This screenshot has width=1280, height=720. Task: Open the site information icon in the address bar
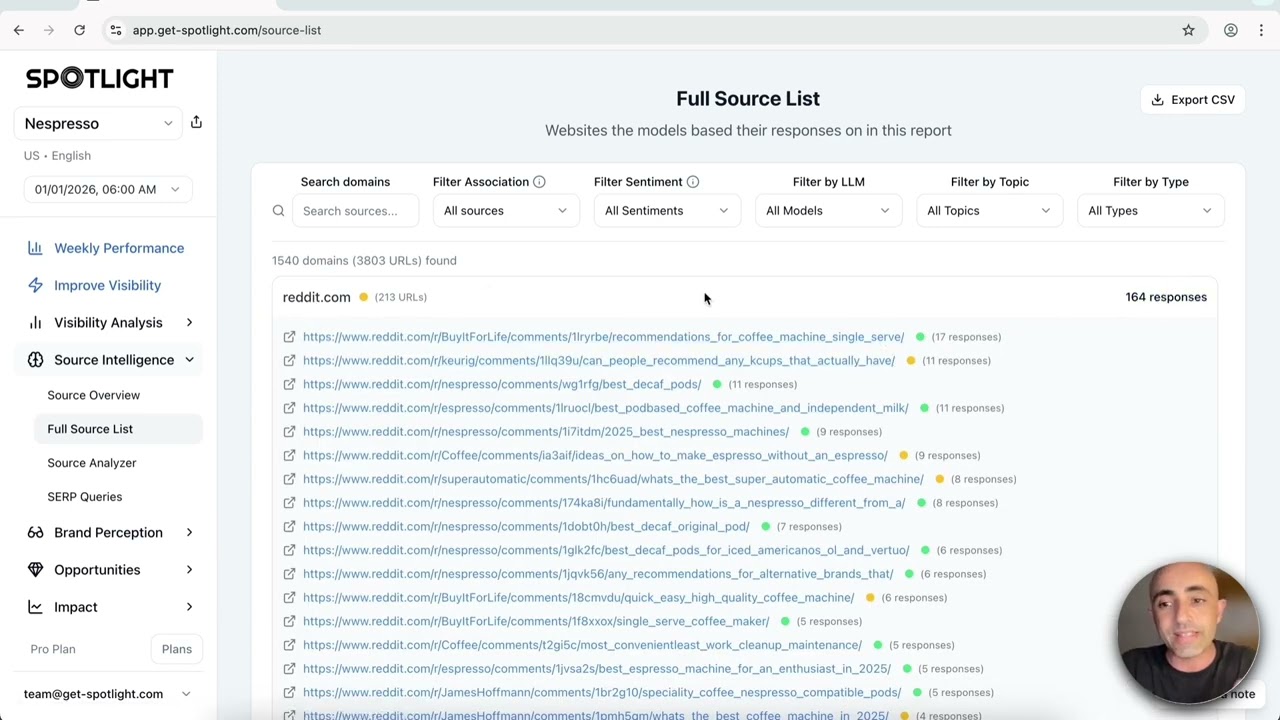116,30
